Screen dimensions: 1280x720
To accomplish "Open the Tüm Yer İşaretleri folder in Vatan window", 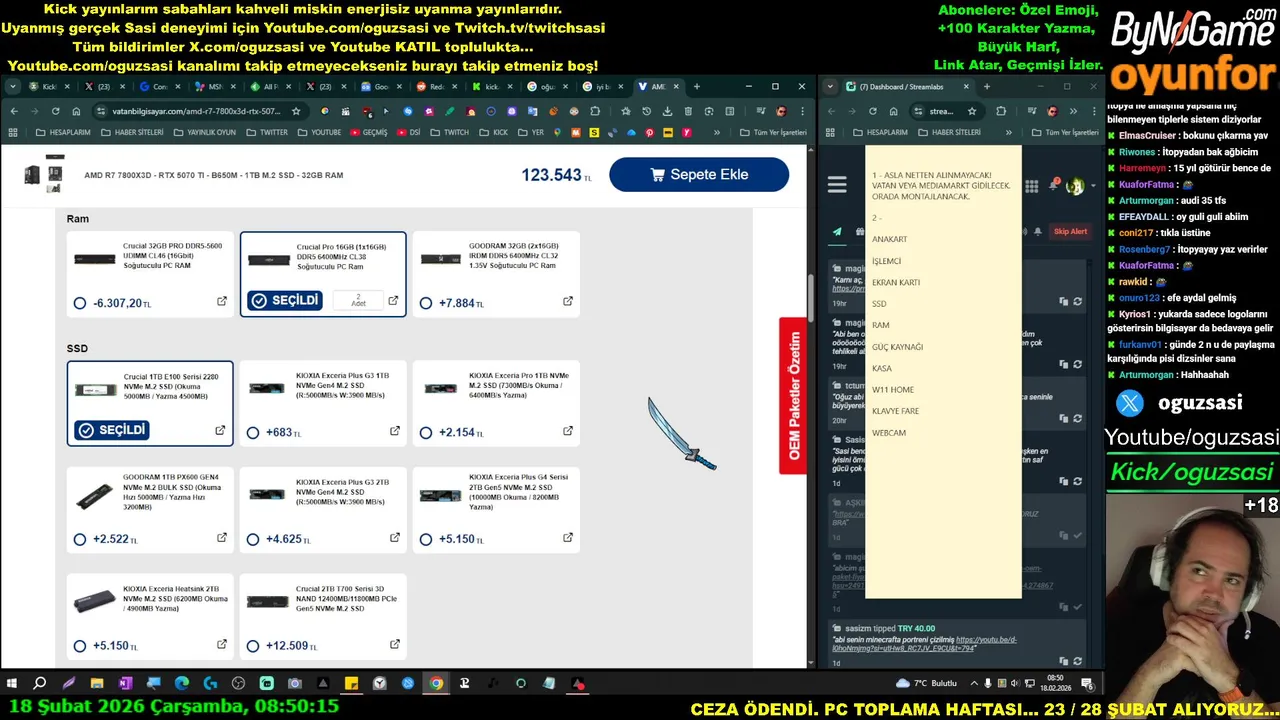I will tap(773, 132).
